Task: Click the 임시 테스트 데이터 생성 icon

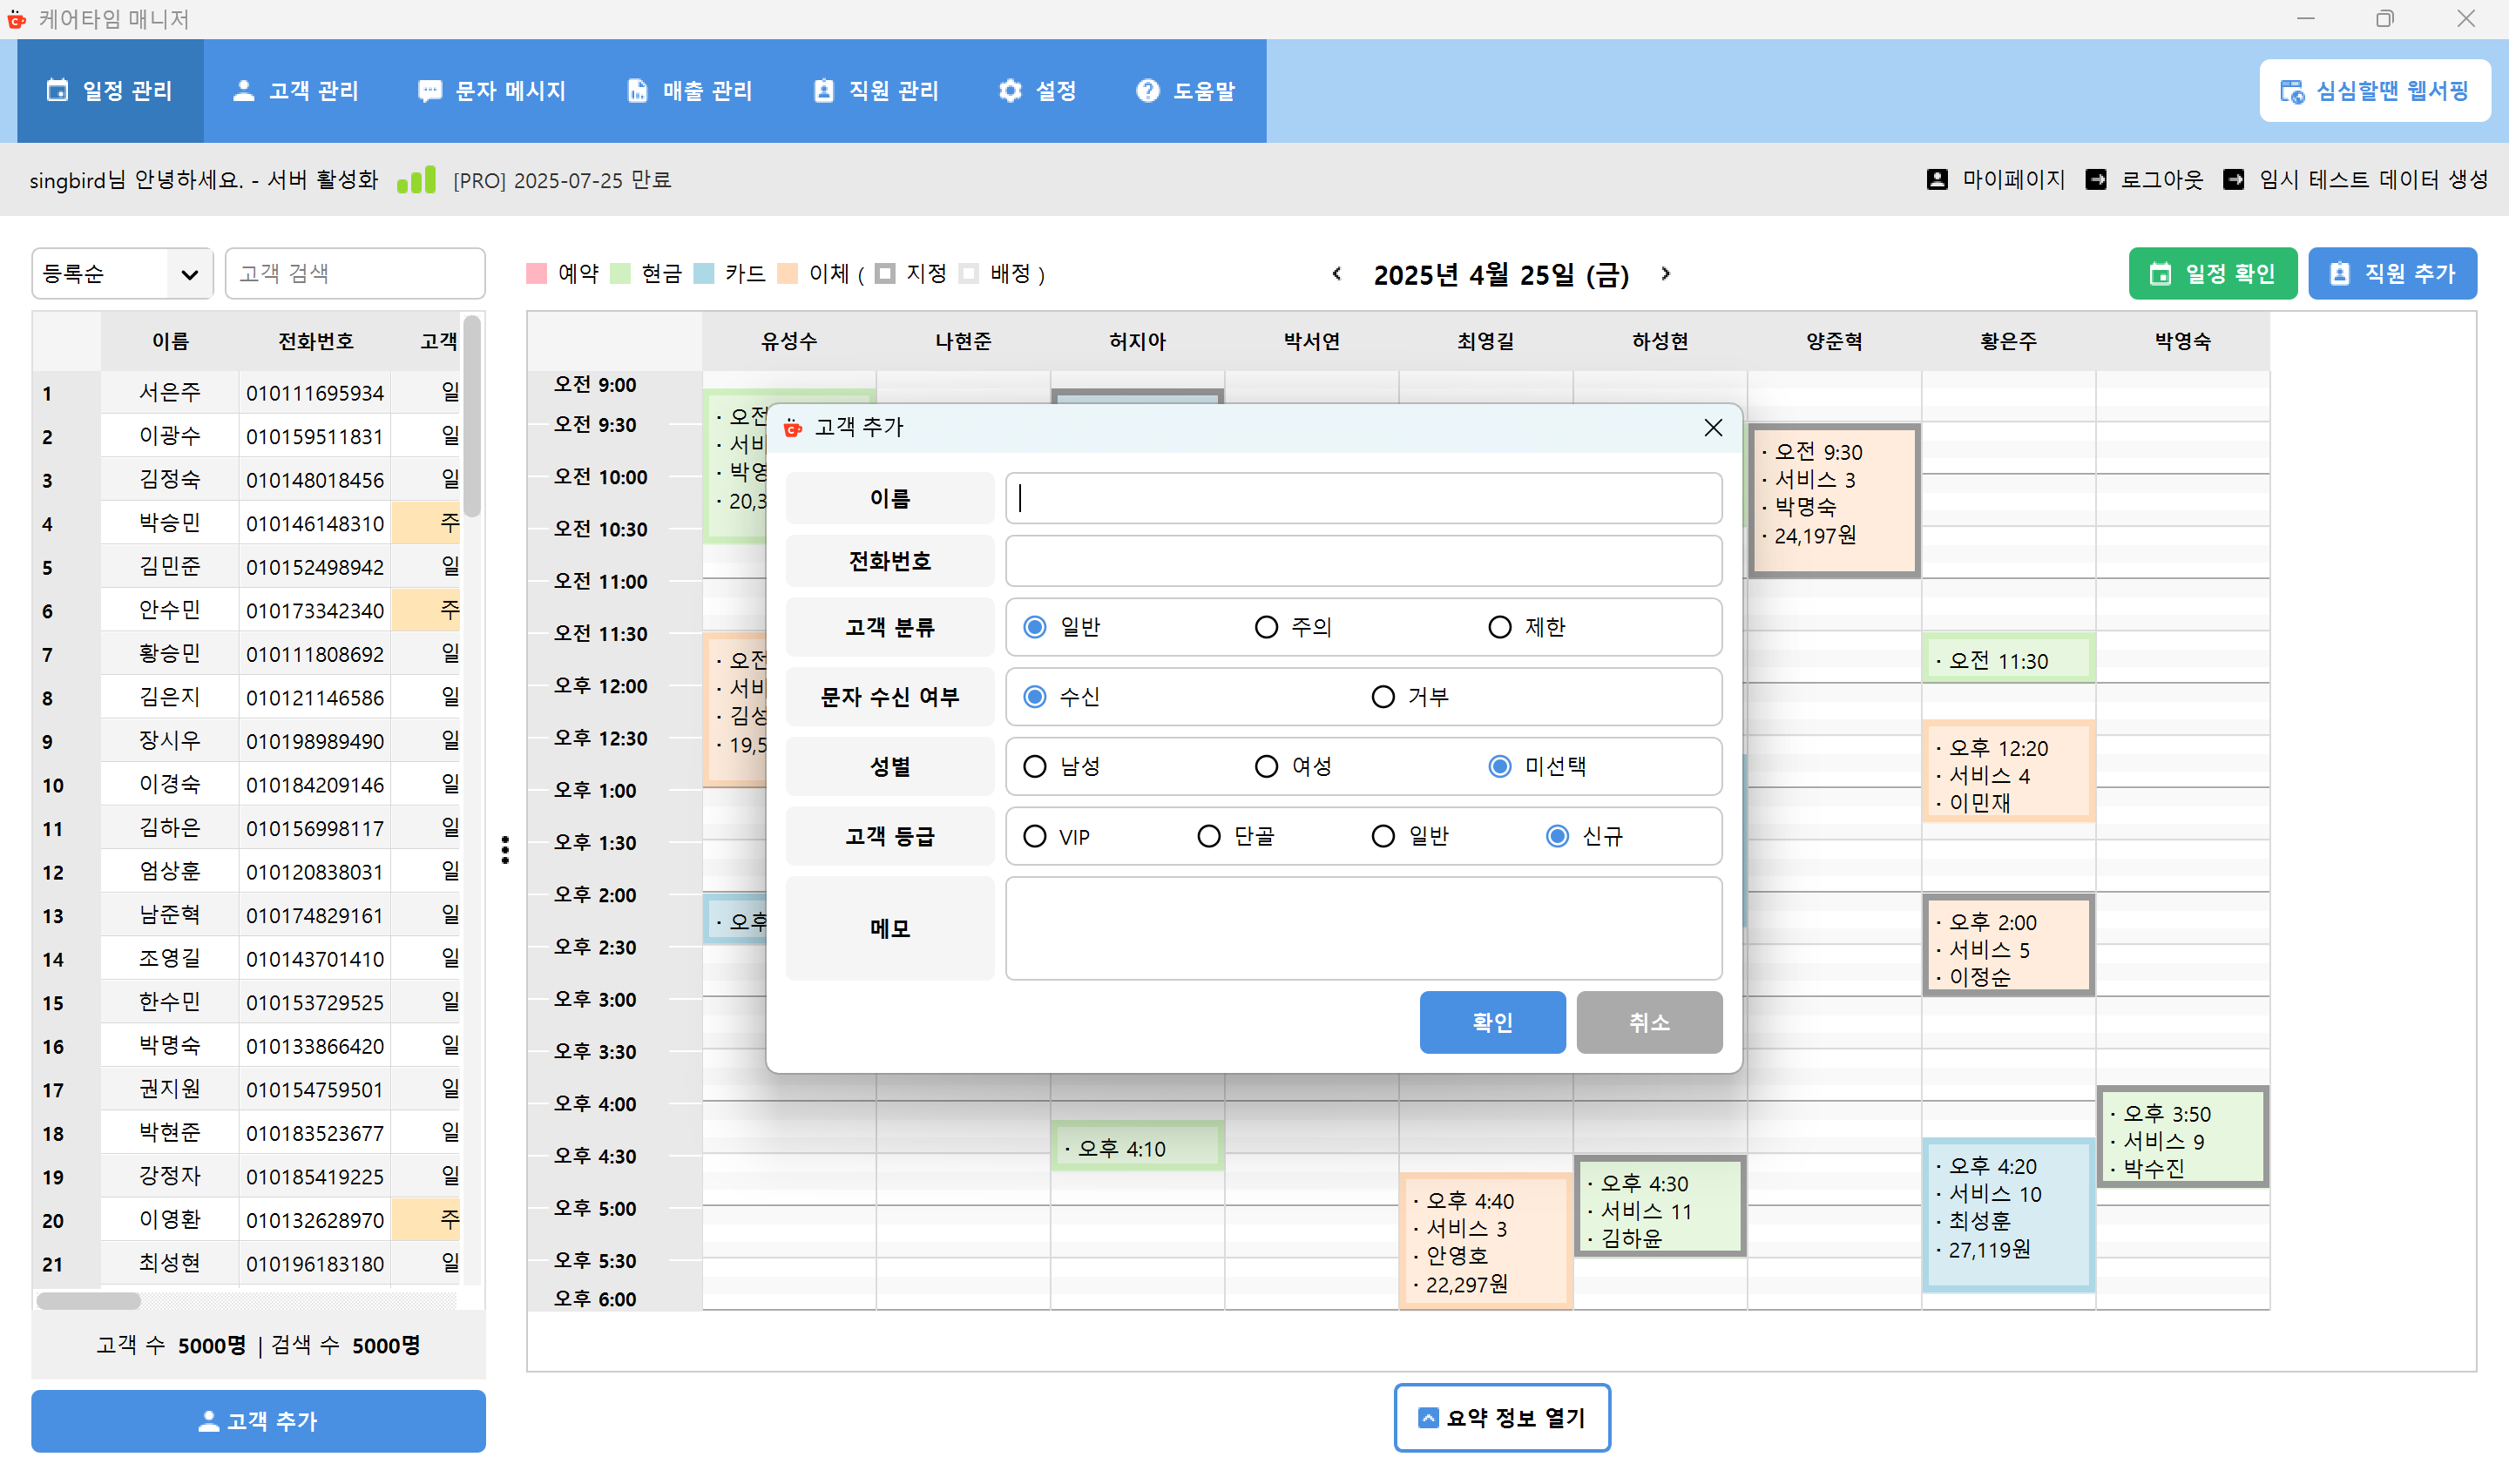Action: (x=2233, y=179)
